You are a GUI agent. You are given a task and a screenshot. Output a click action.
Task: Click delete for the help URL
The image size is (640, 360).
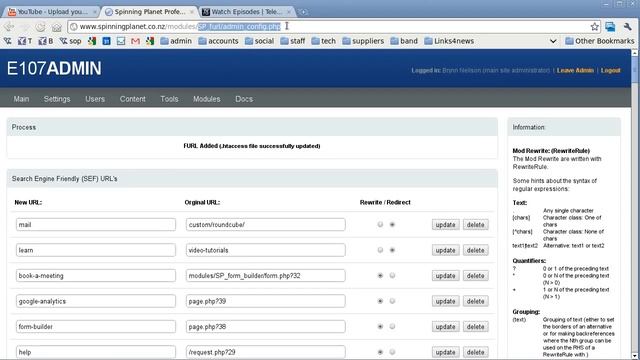click(476, 352)
